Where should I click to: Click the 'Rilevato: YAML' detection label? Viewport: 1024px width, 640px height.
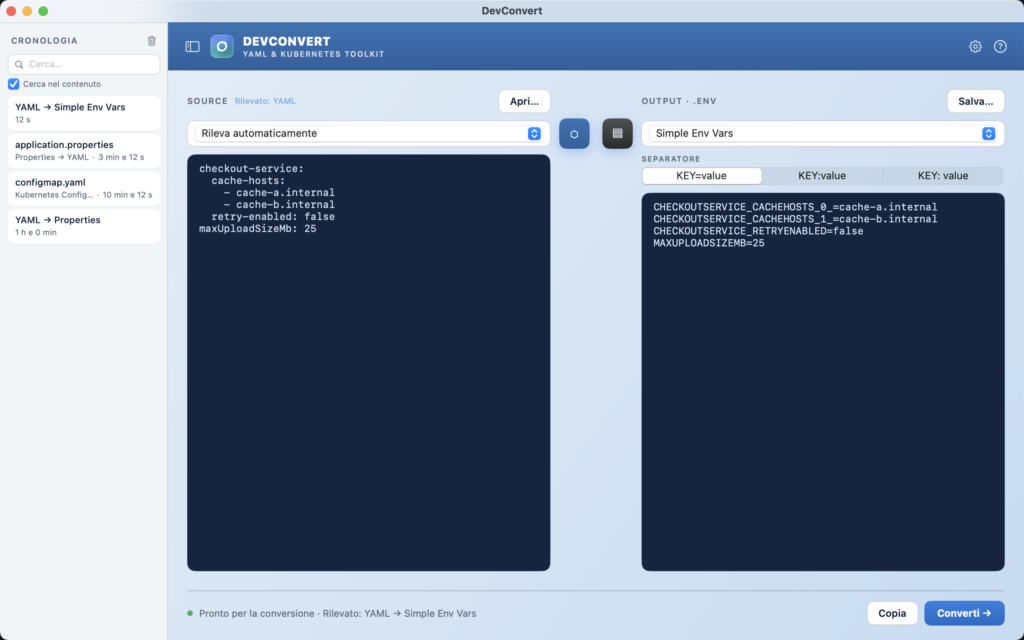(x=265, y=101)
